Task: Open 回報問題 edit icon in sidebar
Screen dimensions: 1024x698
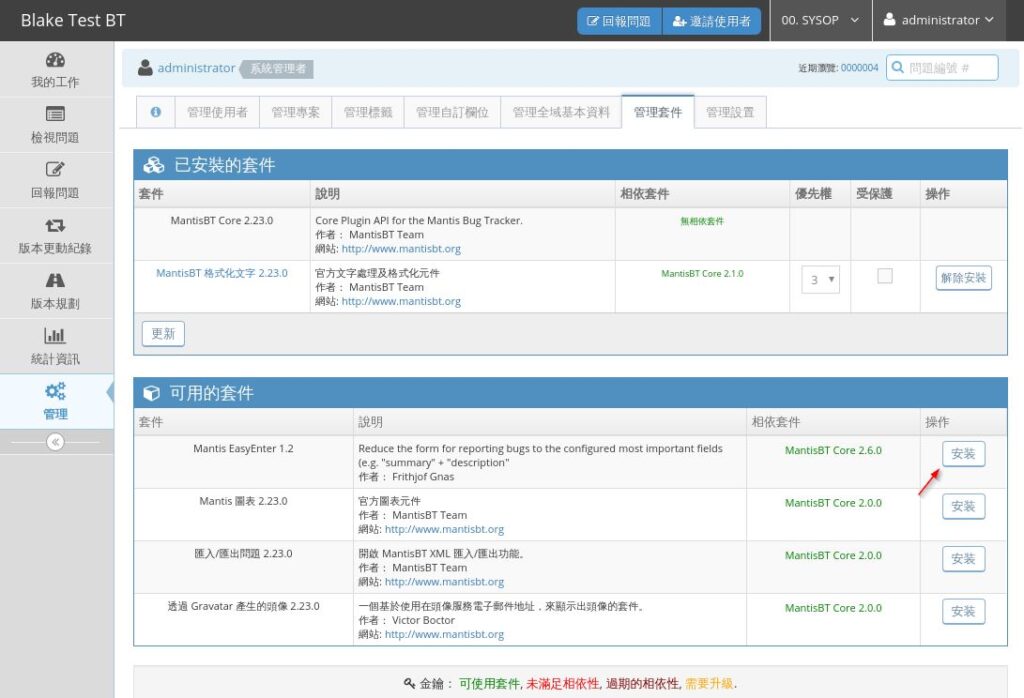Action: pos(55,170)
